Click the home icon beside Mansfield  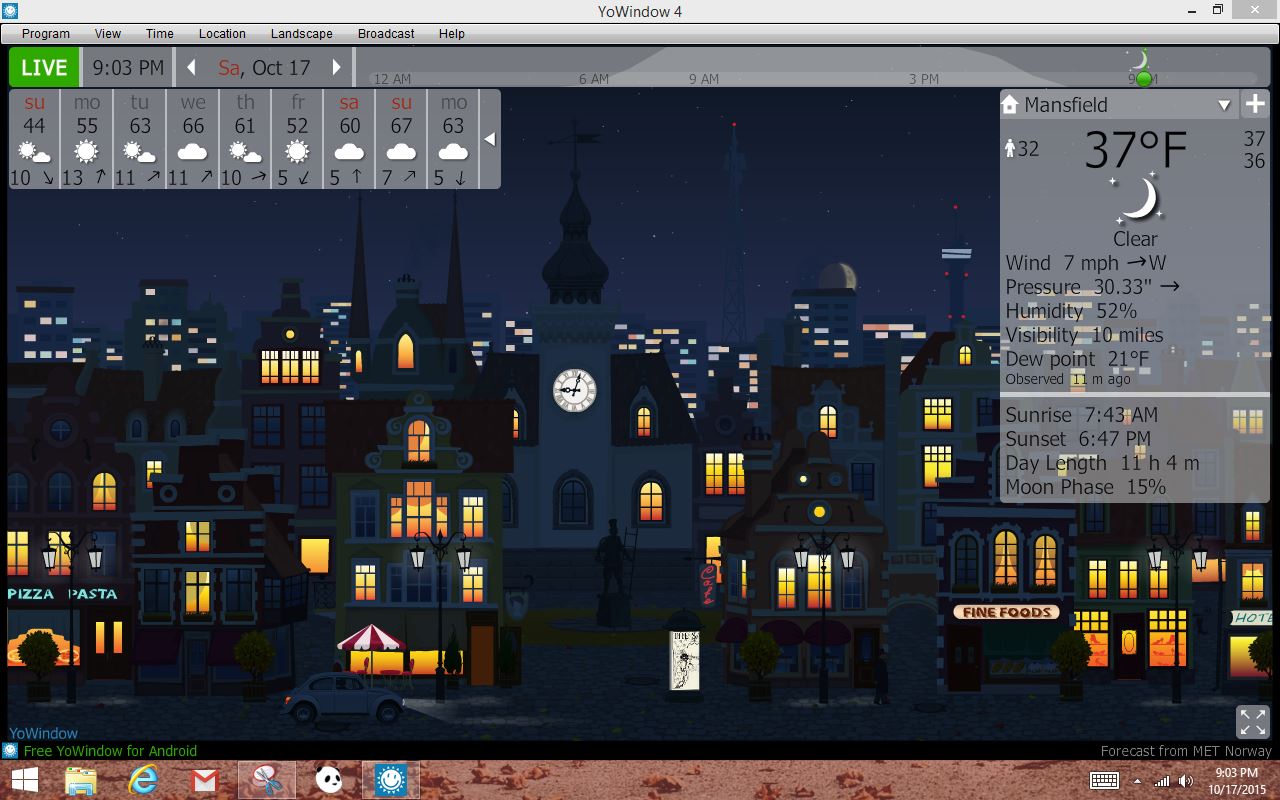(1010, 104)
